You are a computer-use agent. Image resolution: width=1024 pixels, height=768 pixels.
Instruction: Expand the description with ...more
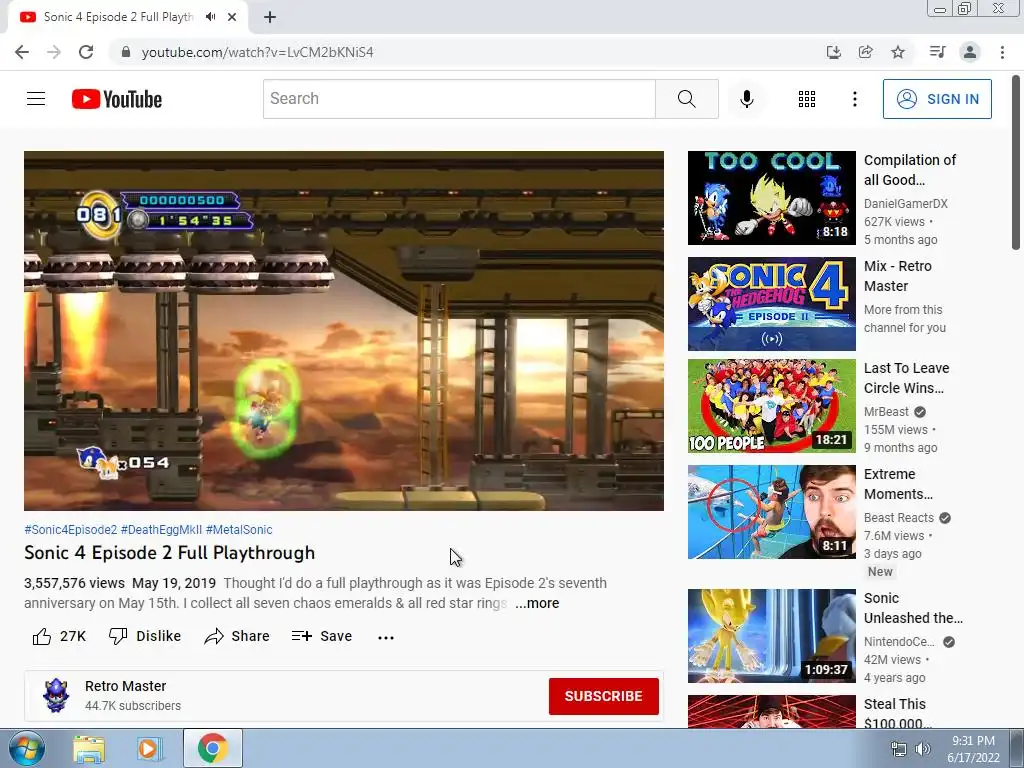coord(537,603)
